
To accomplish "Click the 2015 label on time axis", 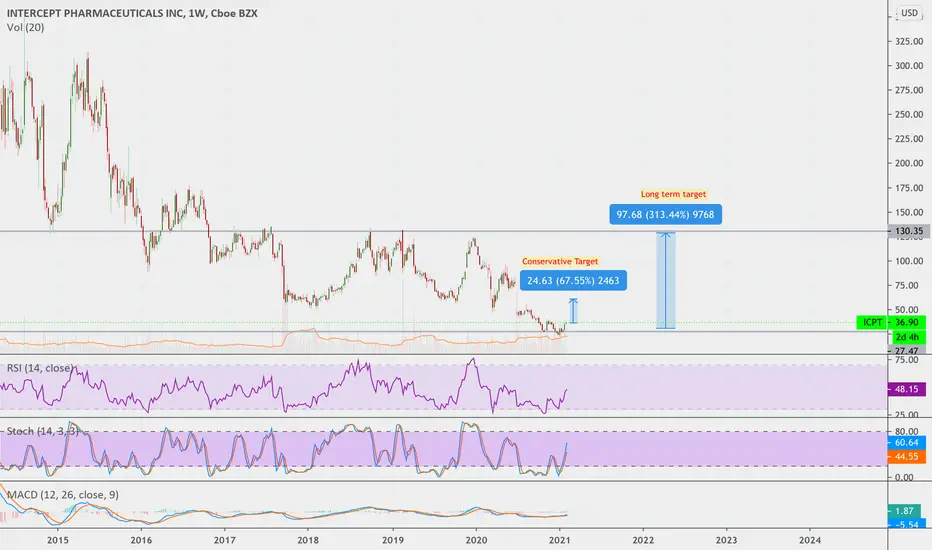I will (x=58, y=540).
